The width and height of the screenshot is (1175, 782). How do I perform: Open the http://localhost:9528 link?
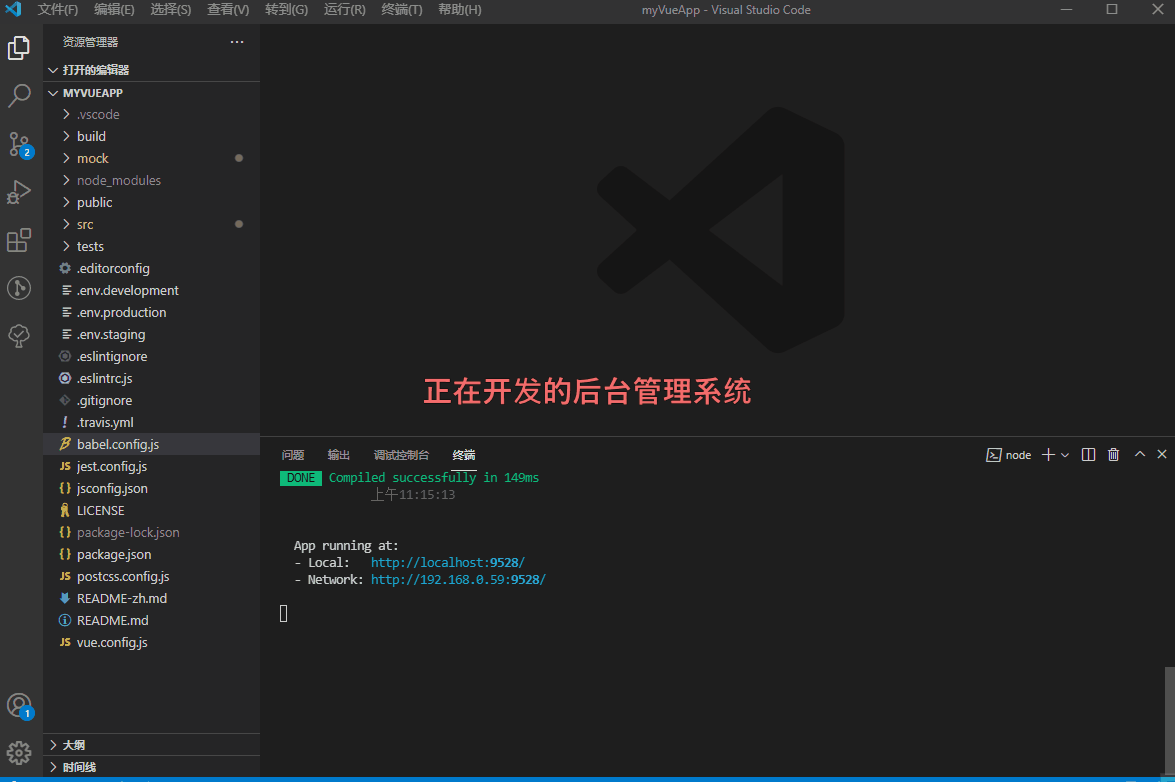(x=447, y=562)
